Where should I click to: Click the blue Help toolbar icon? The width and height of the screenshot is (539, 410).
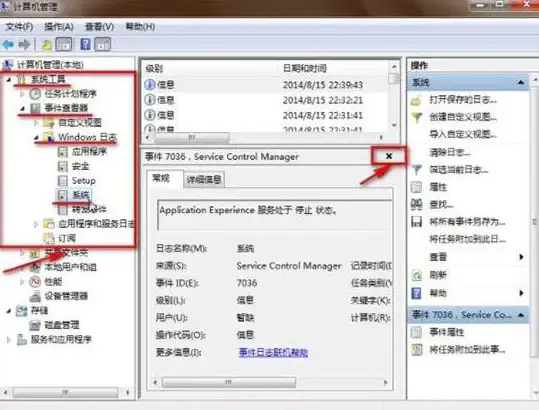point(85,44)
